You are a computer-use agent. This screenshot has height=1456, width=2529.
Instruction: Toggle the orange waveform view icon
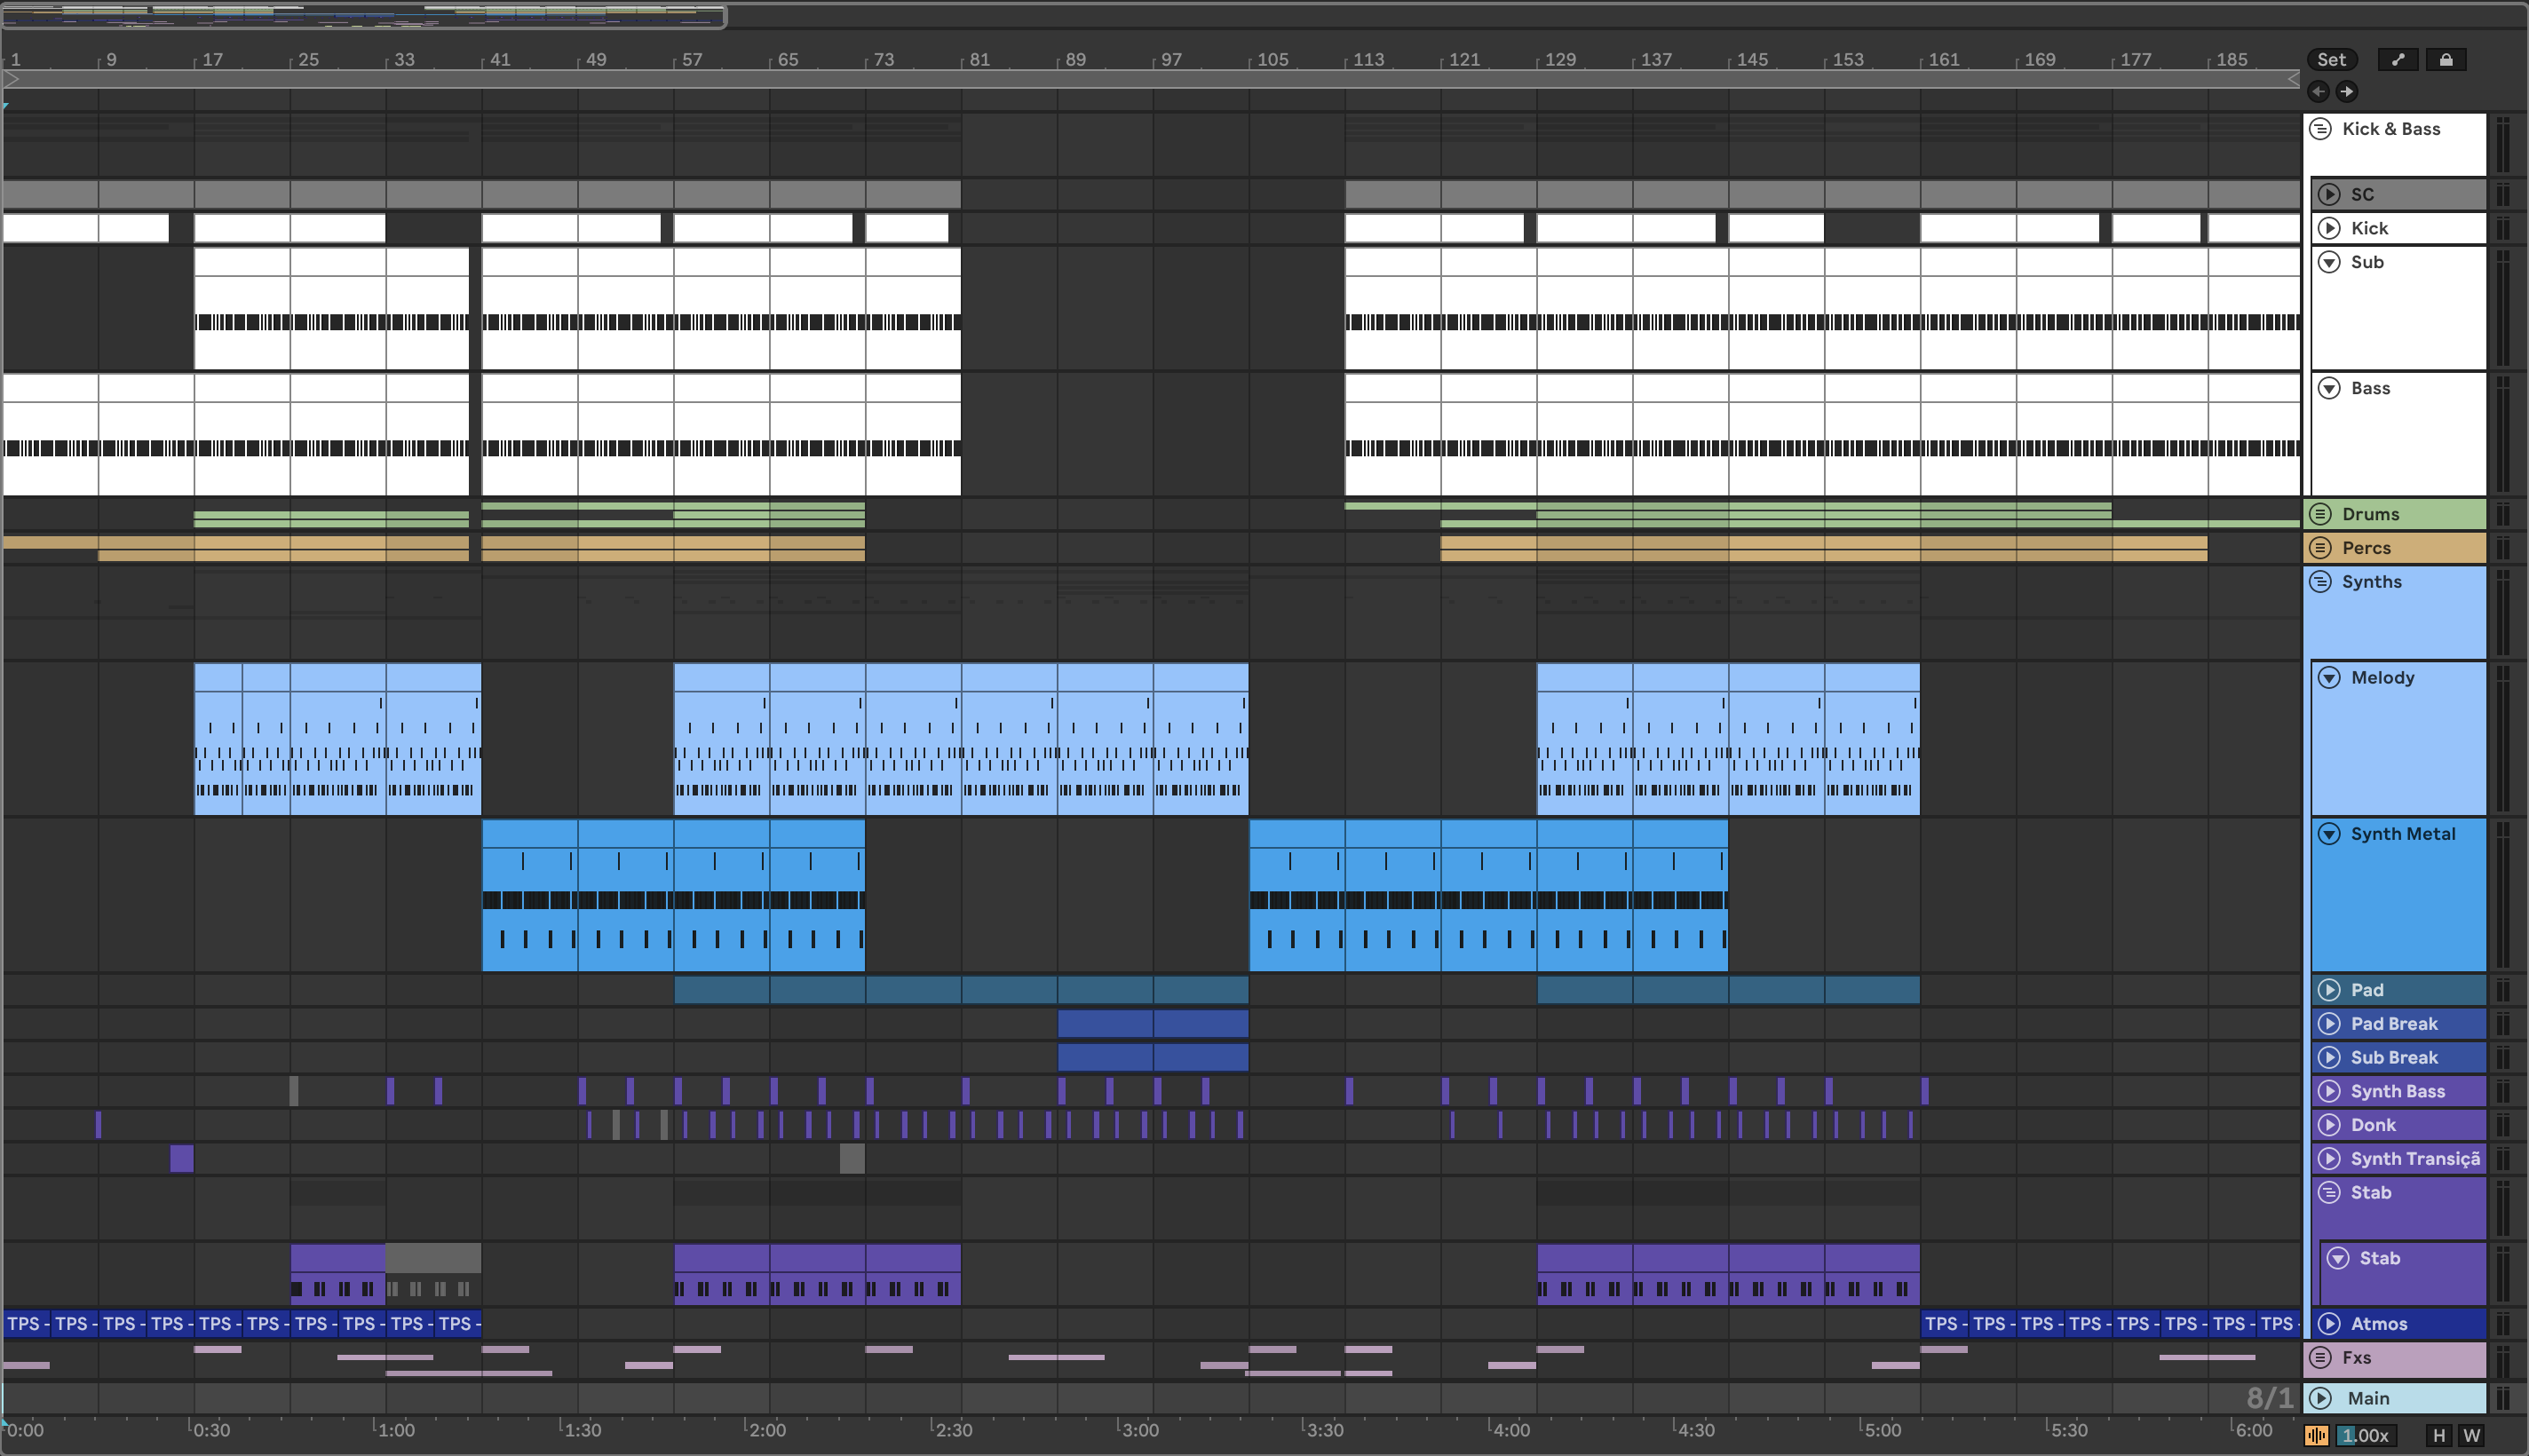coord(2316,1436)
